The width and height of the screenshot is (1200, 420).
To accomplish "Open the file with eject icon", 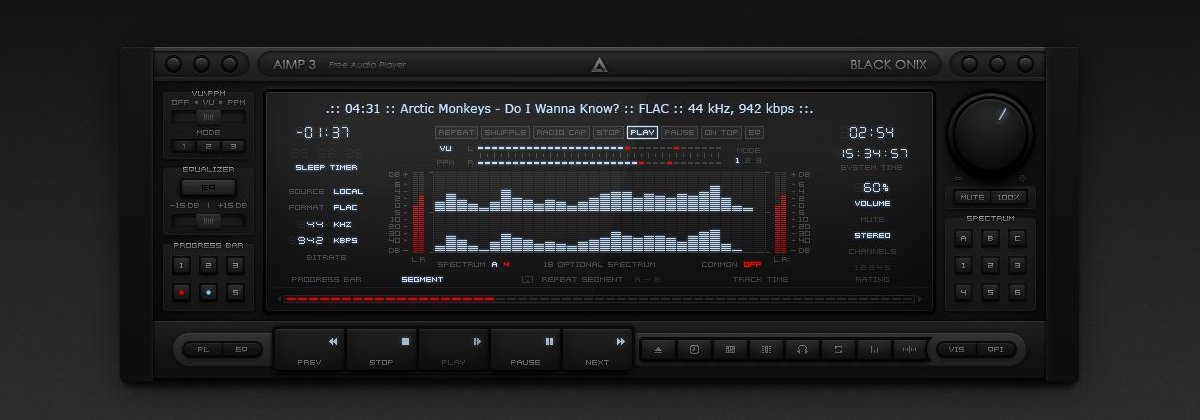I will point(658,349).
